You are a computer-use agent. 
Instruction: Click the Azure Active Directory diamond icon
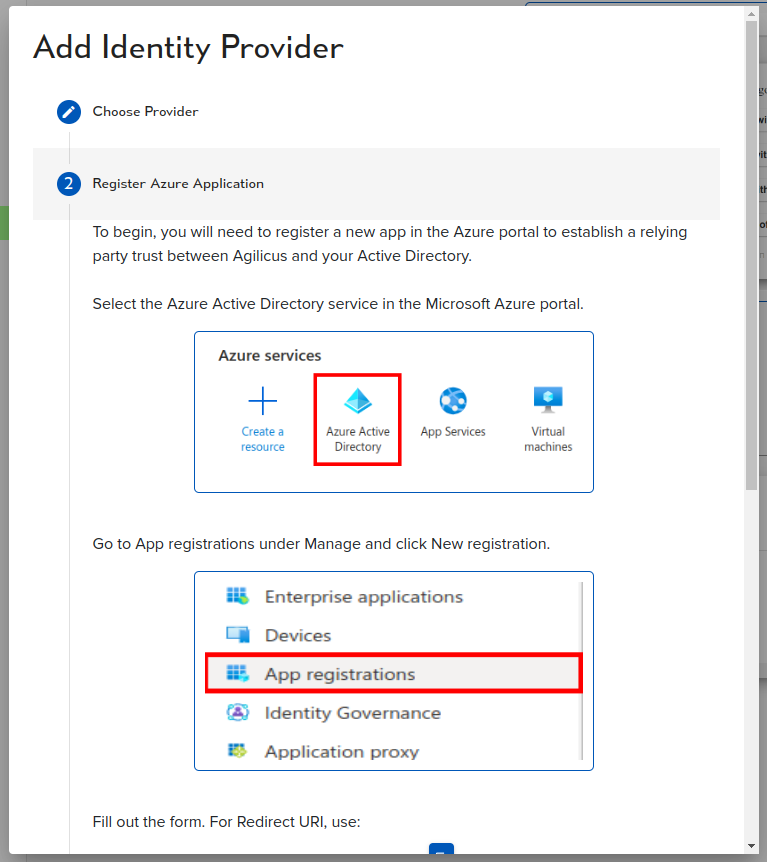click(358, 400)
